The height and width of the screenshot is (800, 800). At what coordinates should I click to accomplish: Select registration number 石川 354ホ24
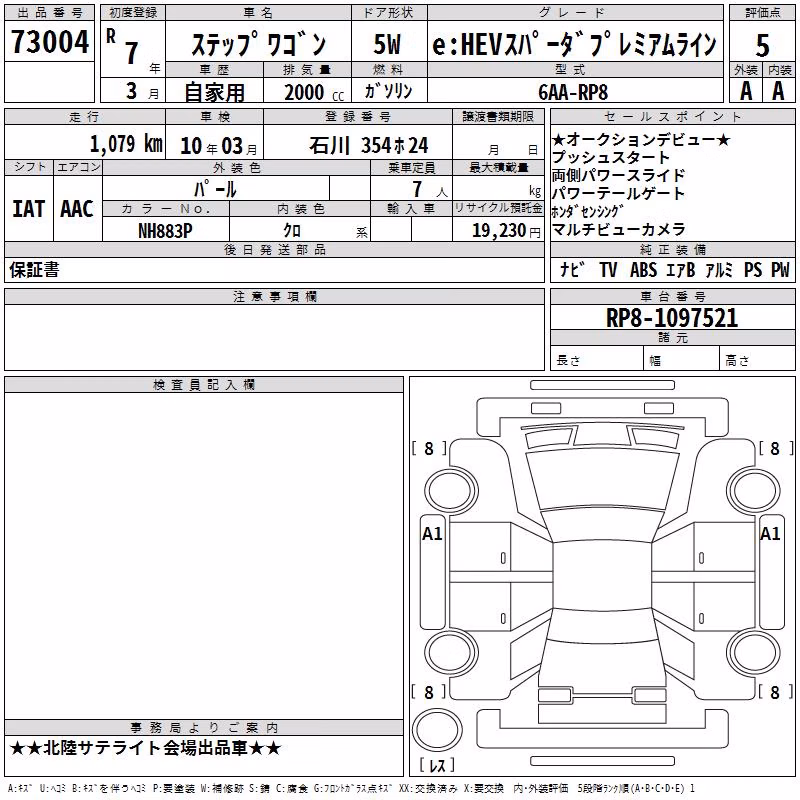pyautogui.click(x=368, y=145)
